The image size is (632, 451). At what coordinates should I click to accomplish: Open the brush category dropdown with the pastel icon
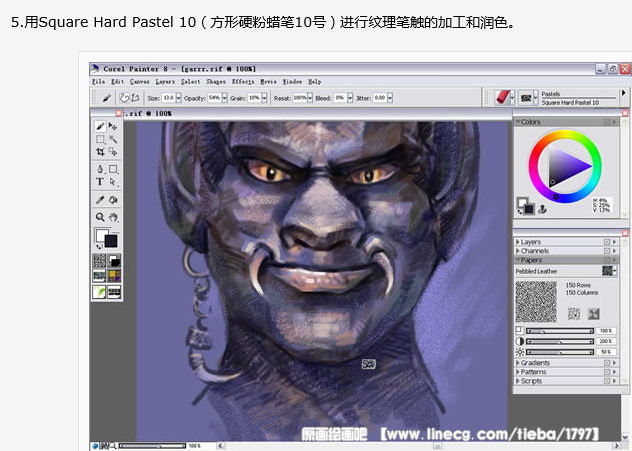tap(512, 98)
